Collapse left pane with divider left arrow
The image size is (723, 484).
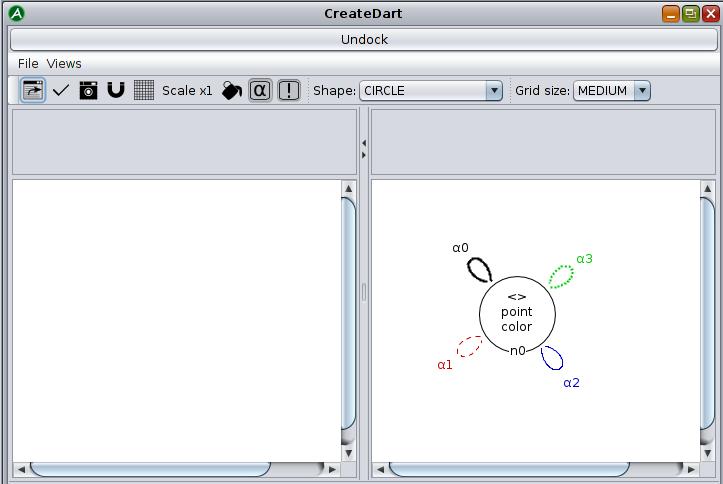(x=364, y=143)
